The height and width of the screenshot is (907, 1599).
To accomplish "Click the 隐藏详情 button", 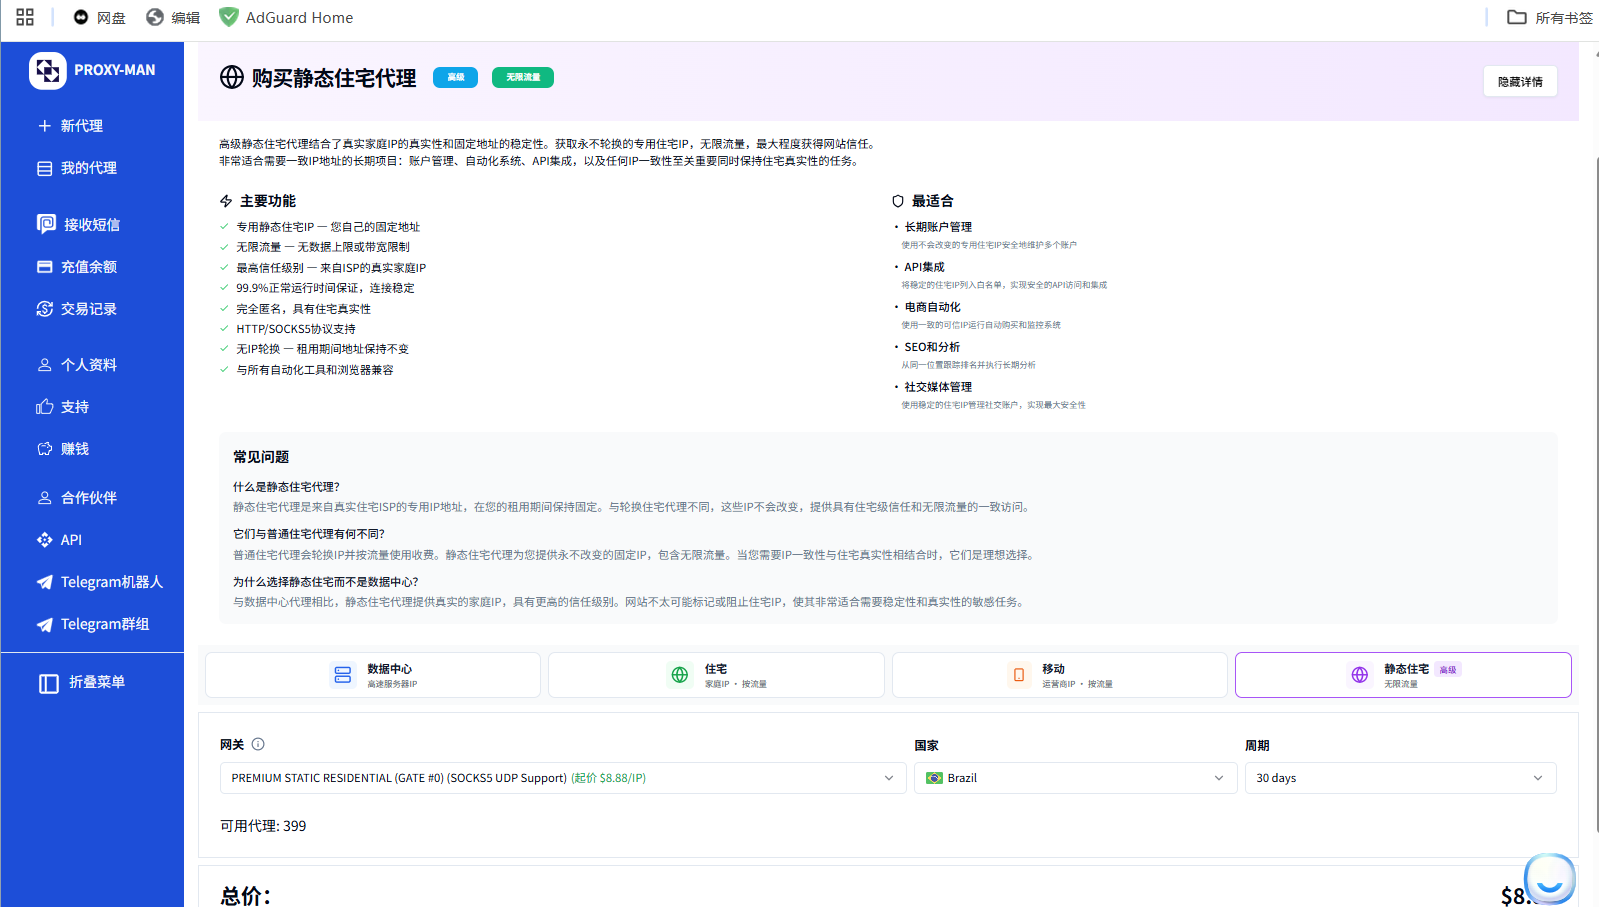I will (x=1519, y=82).
